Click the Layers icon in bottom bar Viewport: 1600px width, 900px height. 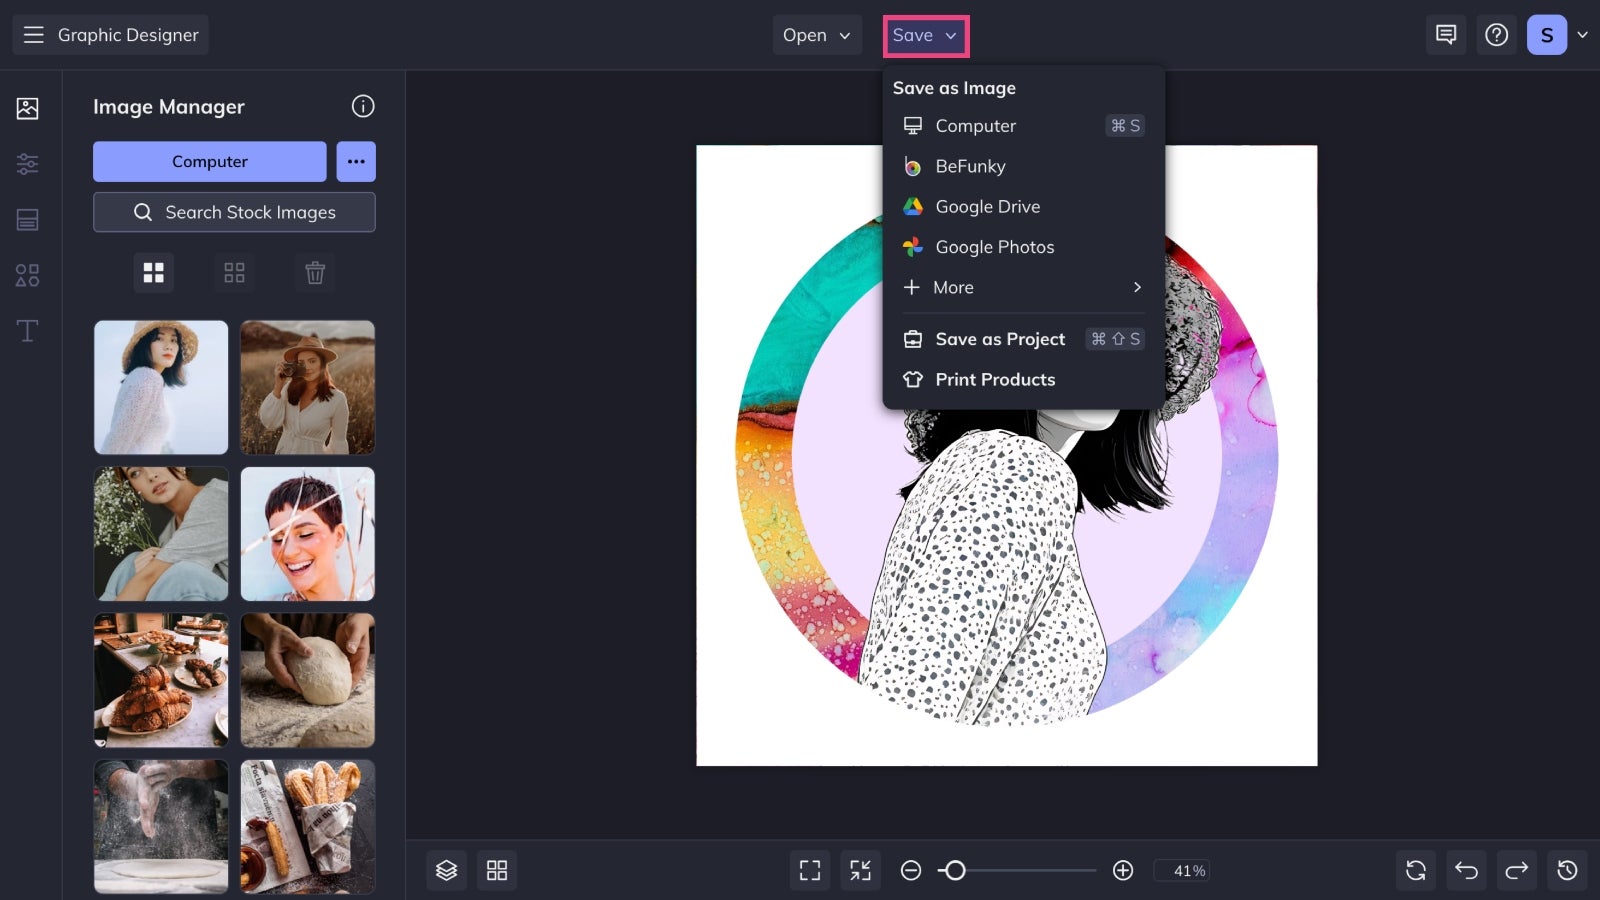point(446,870)
